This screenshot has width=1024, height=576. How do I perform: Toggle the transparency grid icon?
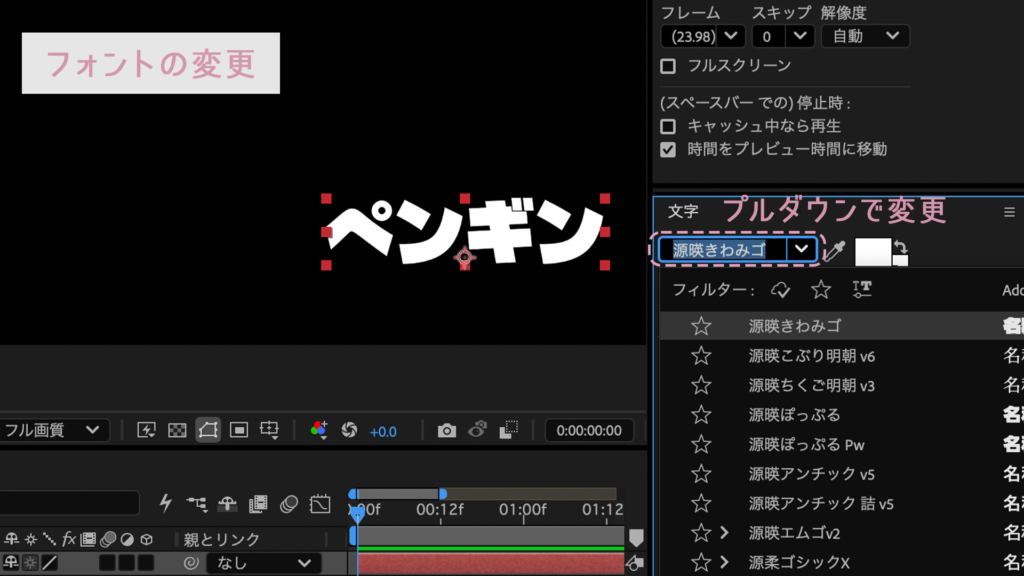click(x=177, y=430)
